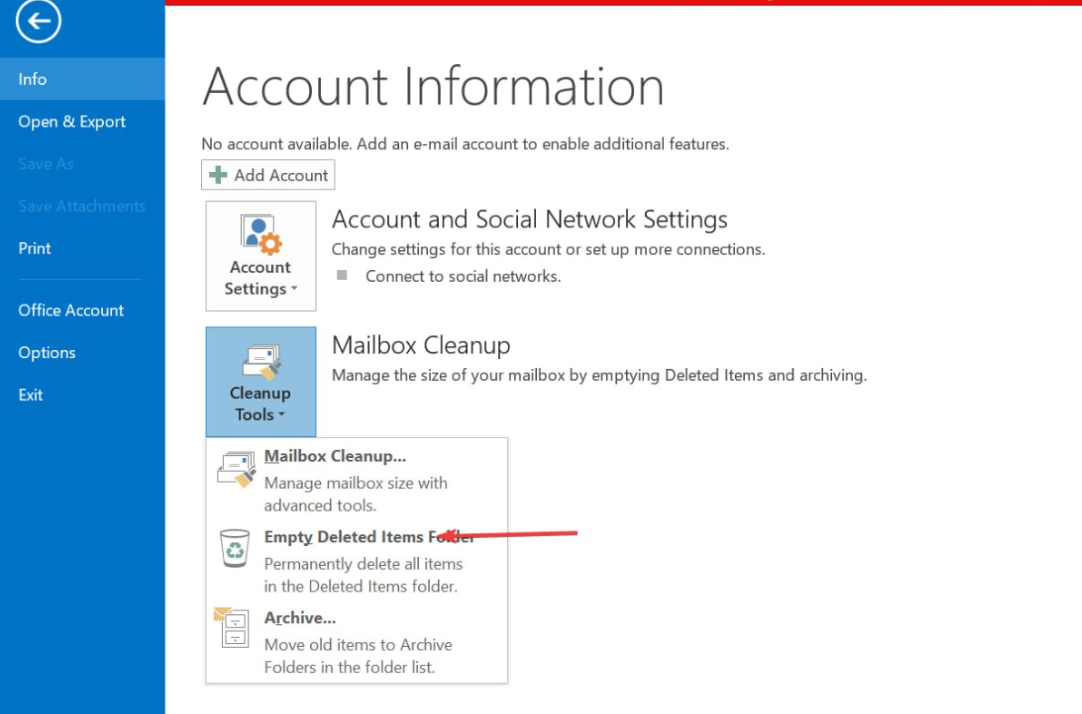Click 'Manage the size of your mailbox' text
This screenshot has width=1082, height=714.
pos(599,375)
